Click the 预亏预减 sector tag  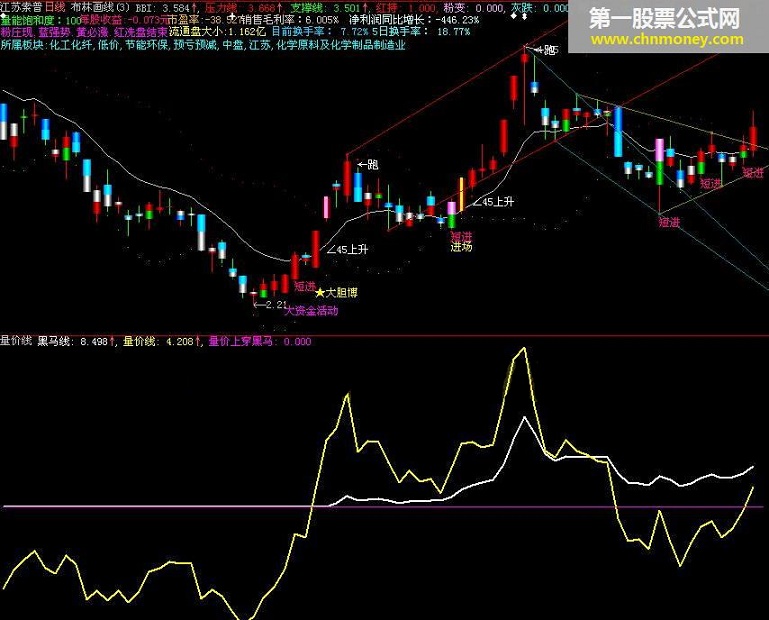(x=195, y=45)
